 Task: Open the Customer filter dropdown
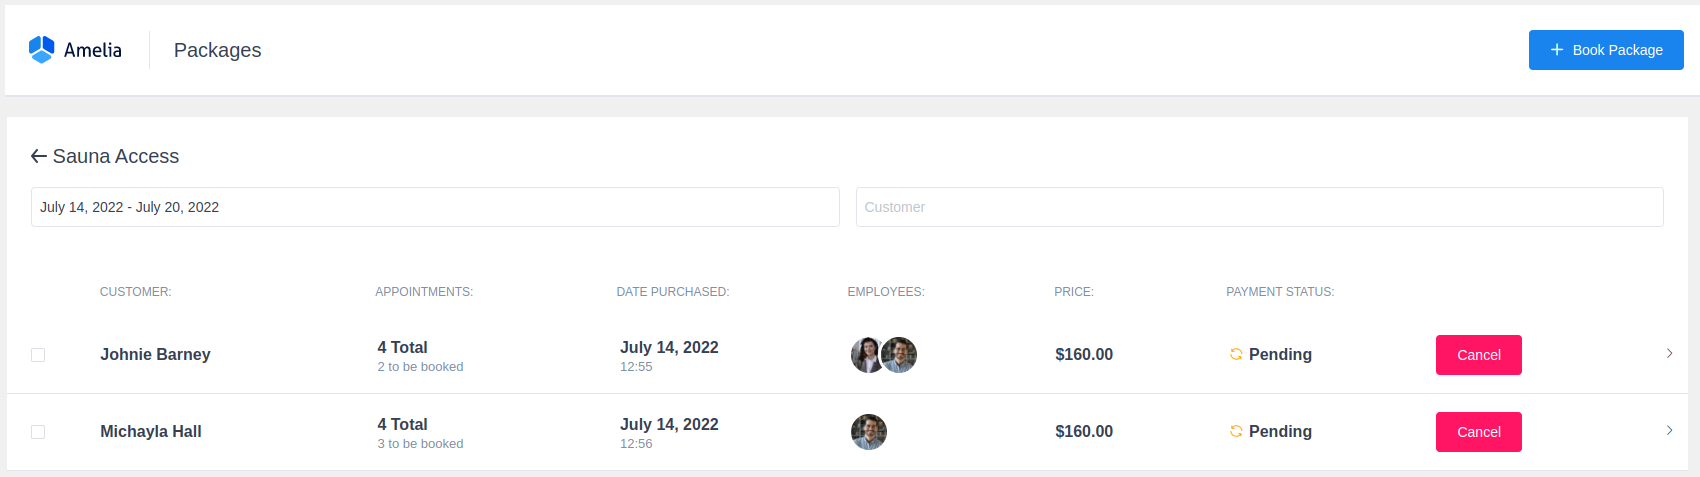point(1259,207)
